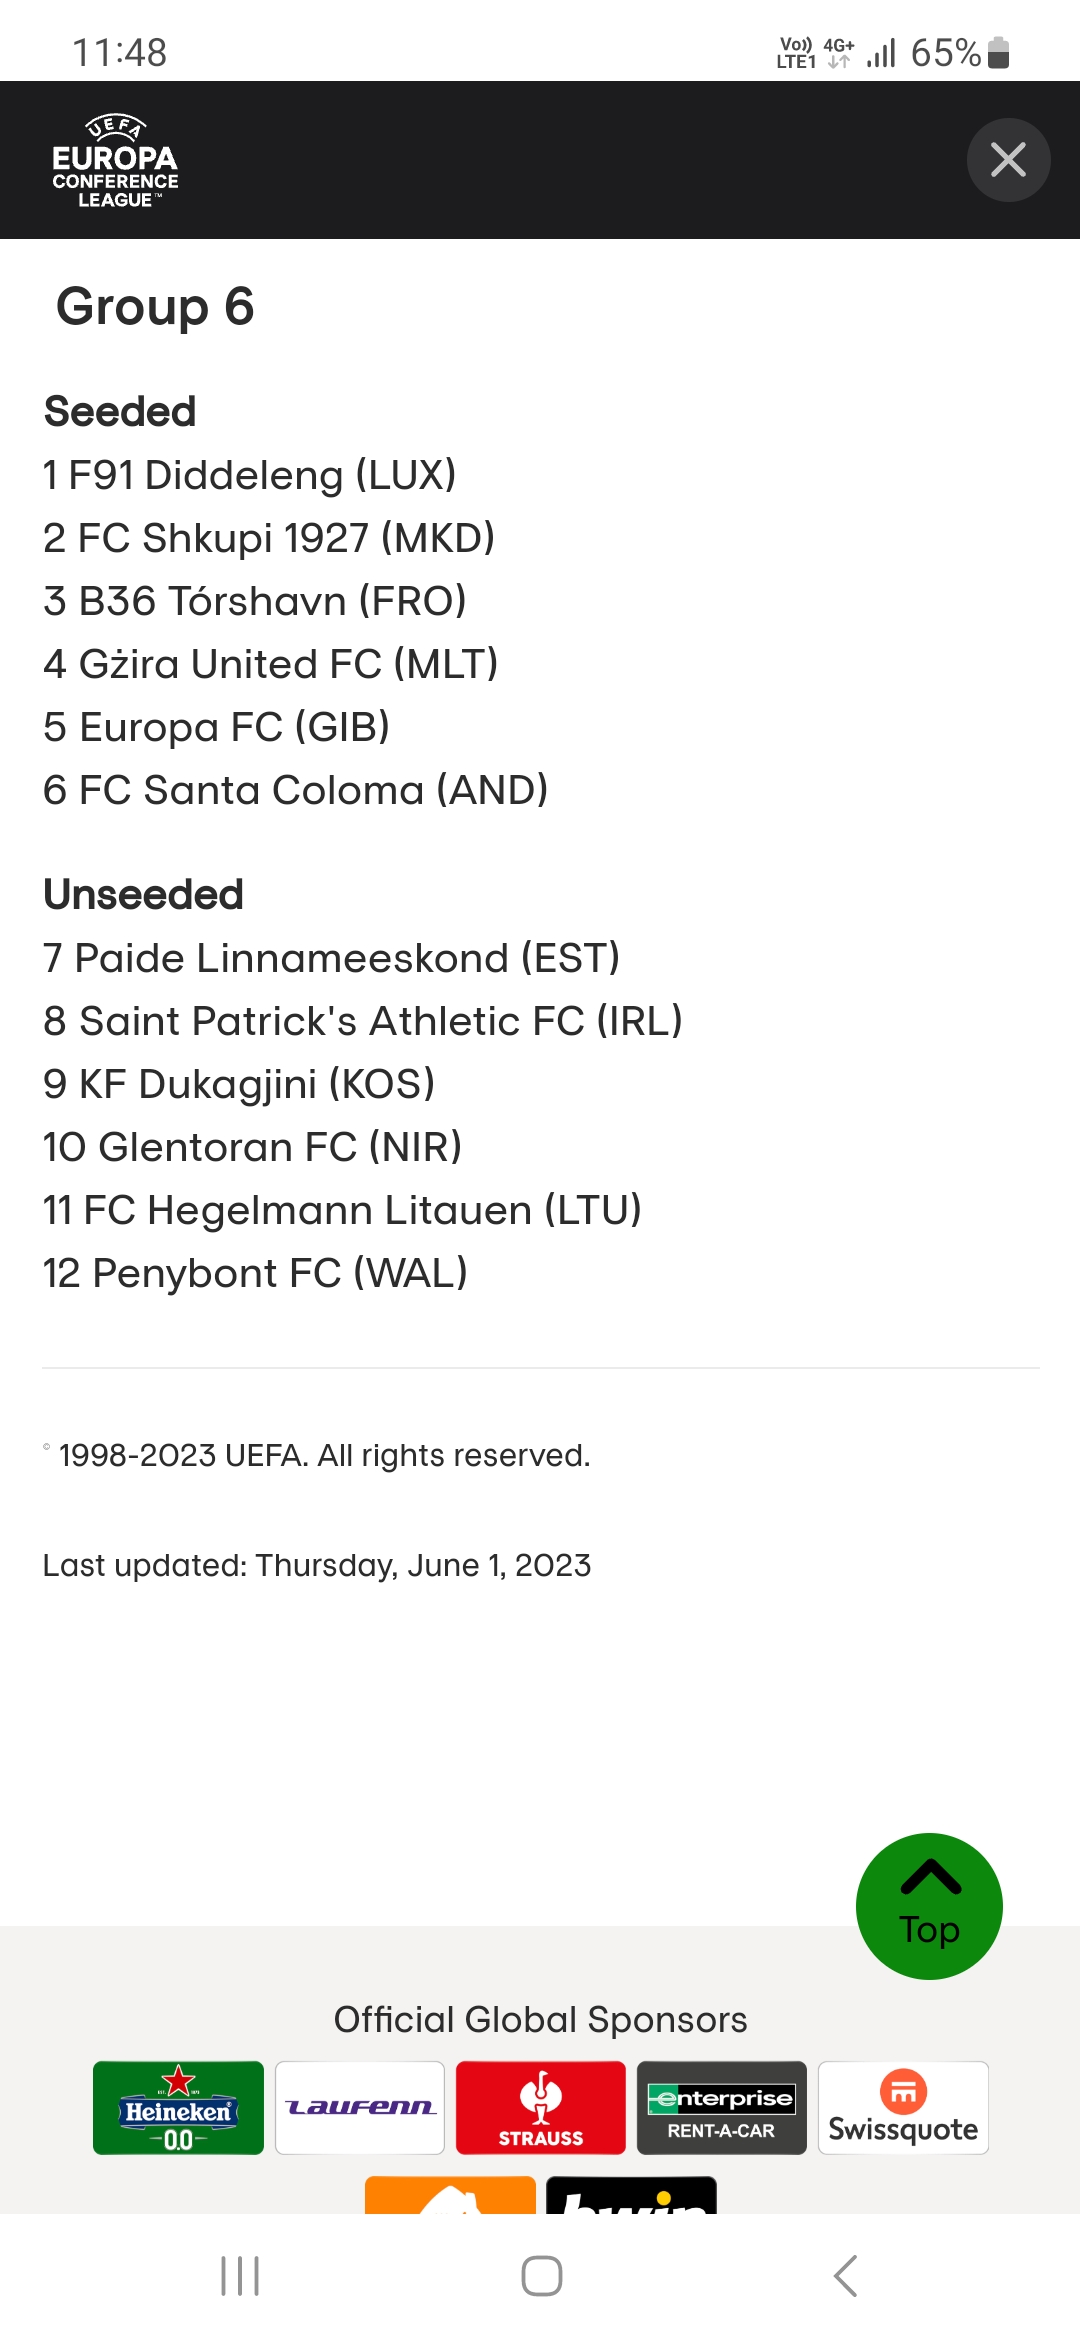Open the Heineken 0.0 sponsor logo
1080x2340 pixels.
click(178, 2107)
